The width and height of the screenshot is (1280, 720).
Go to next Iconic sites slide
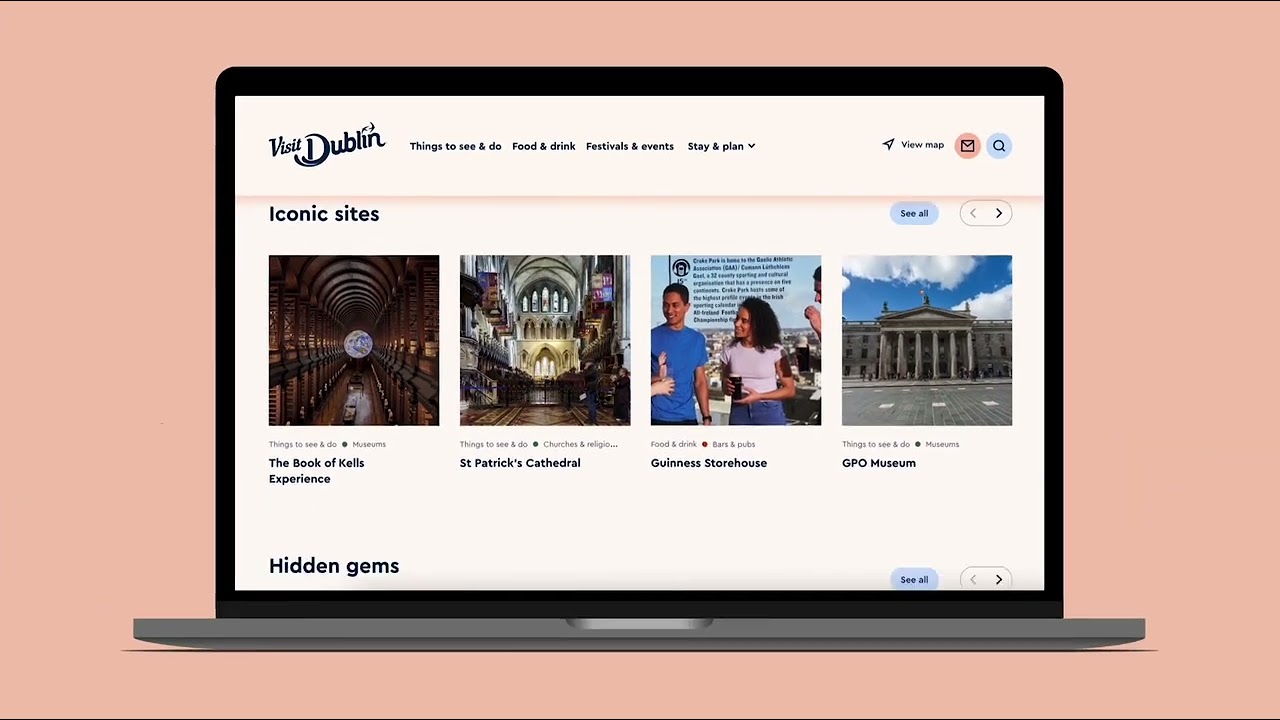coord(999,213)
